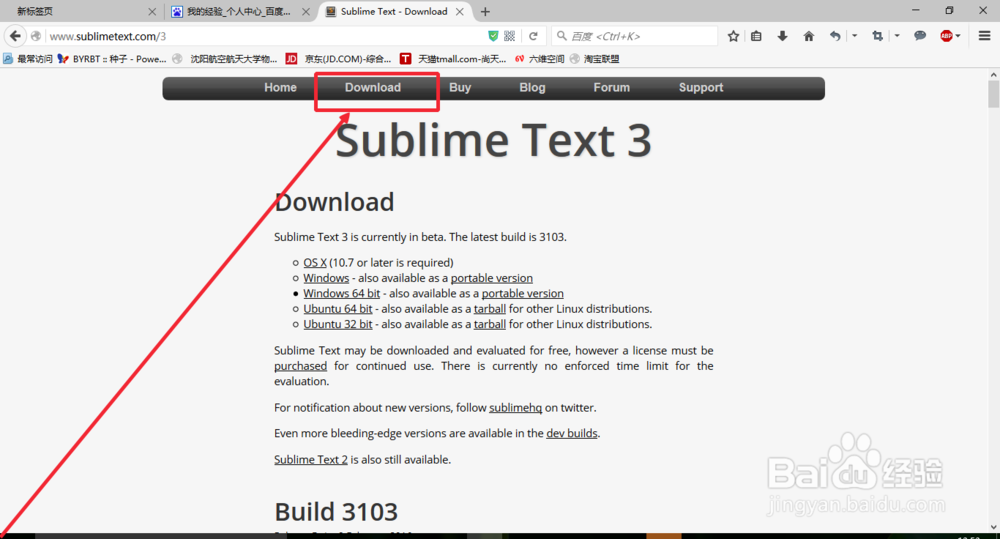The height and width of the screenshot is (539, 1000).
Task: Open the sublimehq twitter link
Action: [x=515, y=408]
